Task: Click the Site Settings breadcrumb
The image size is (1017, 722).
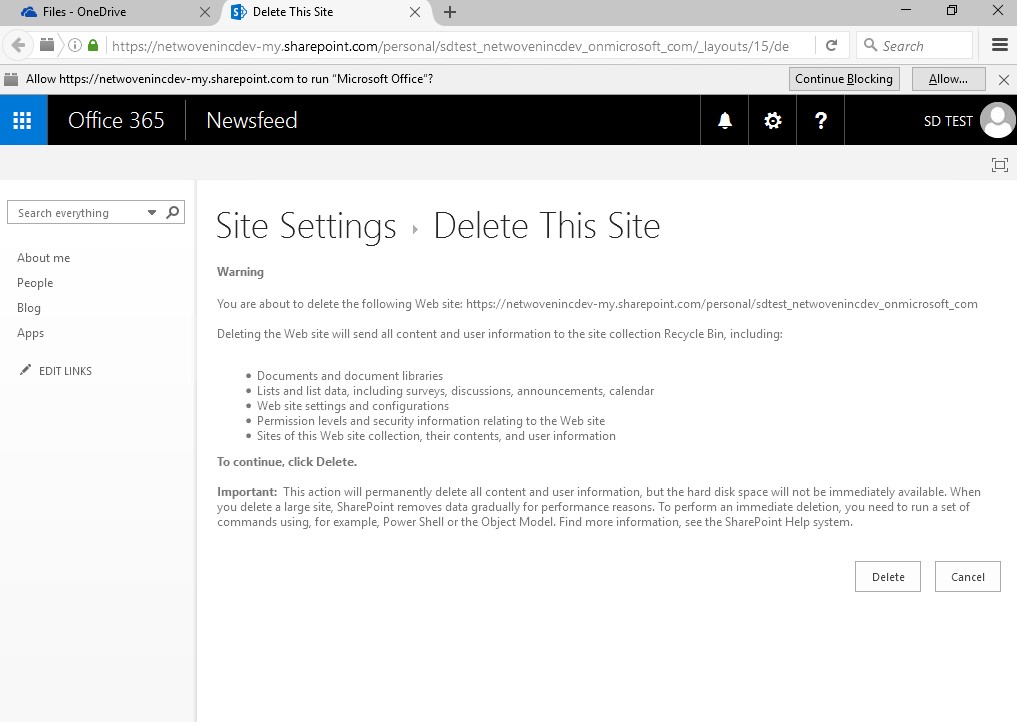Action: 305,226
